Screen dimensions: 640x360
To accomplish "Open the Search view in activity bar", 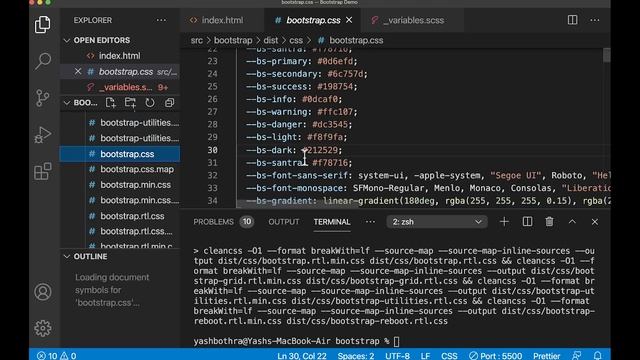I will click(42, 61).
